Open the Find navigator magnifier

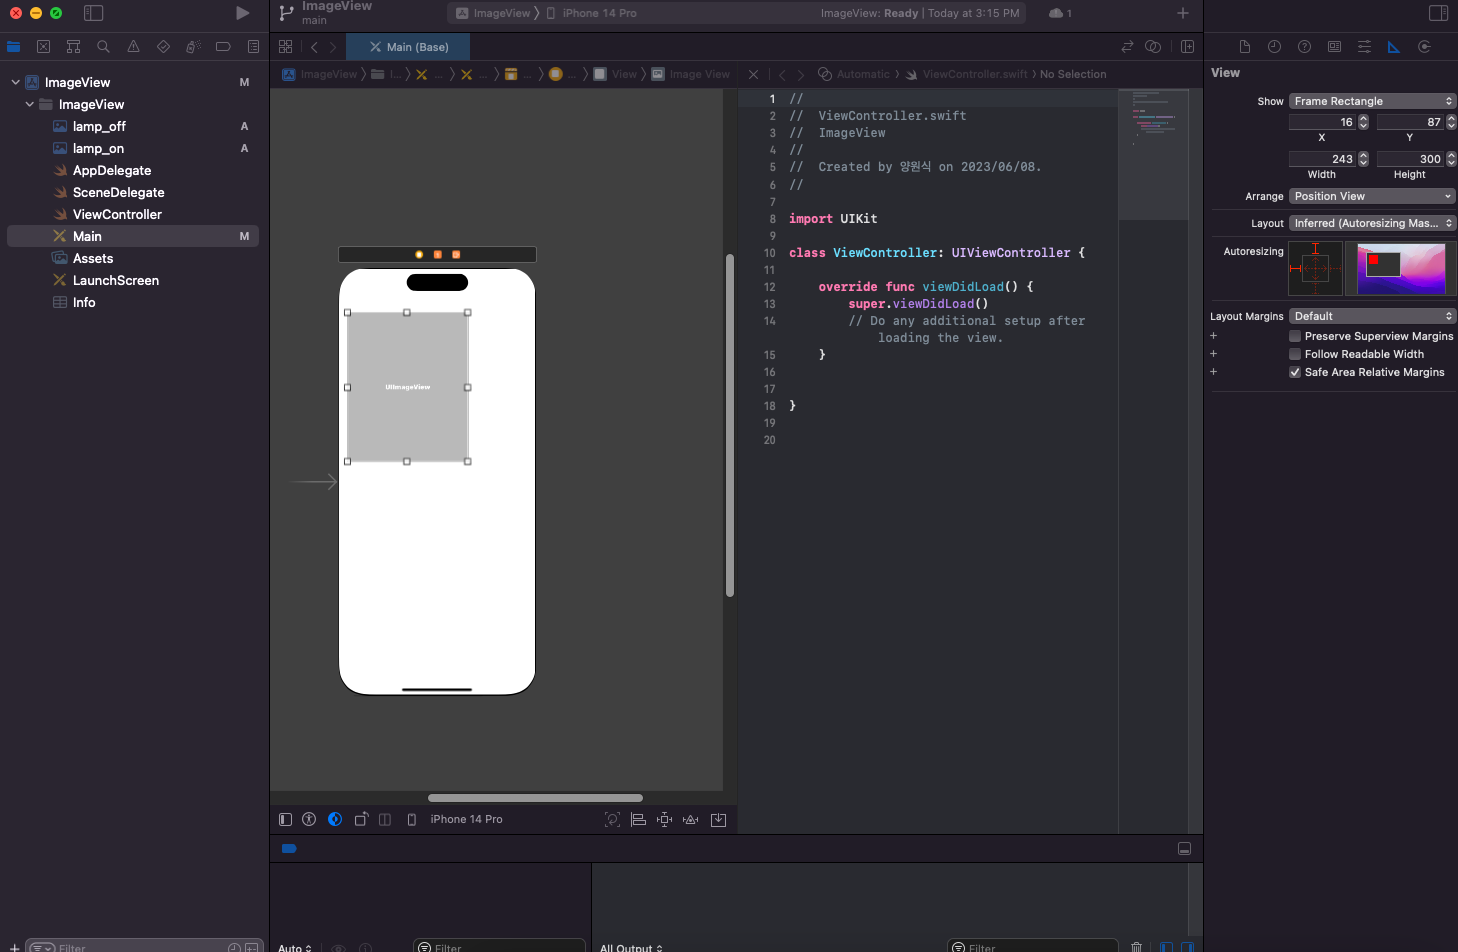[103, 47]
